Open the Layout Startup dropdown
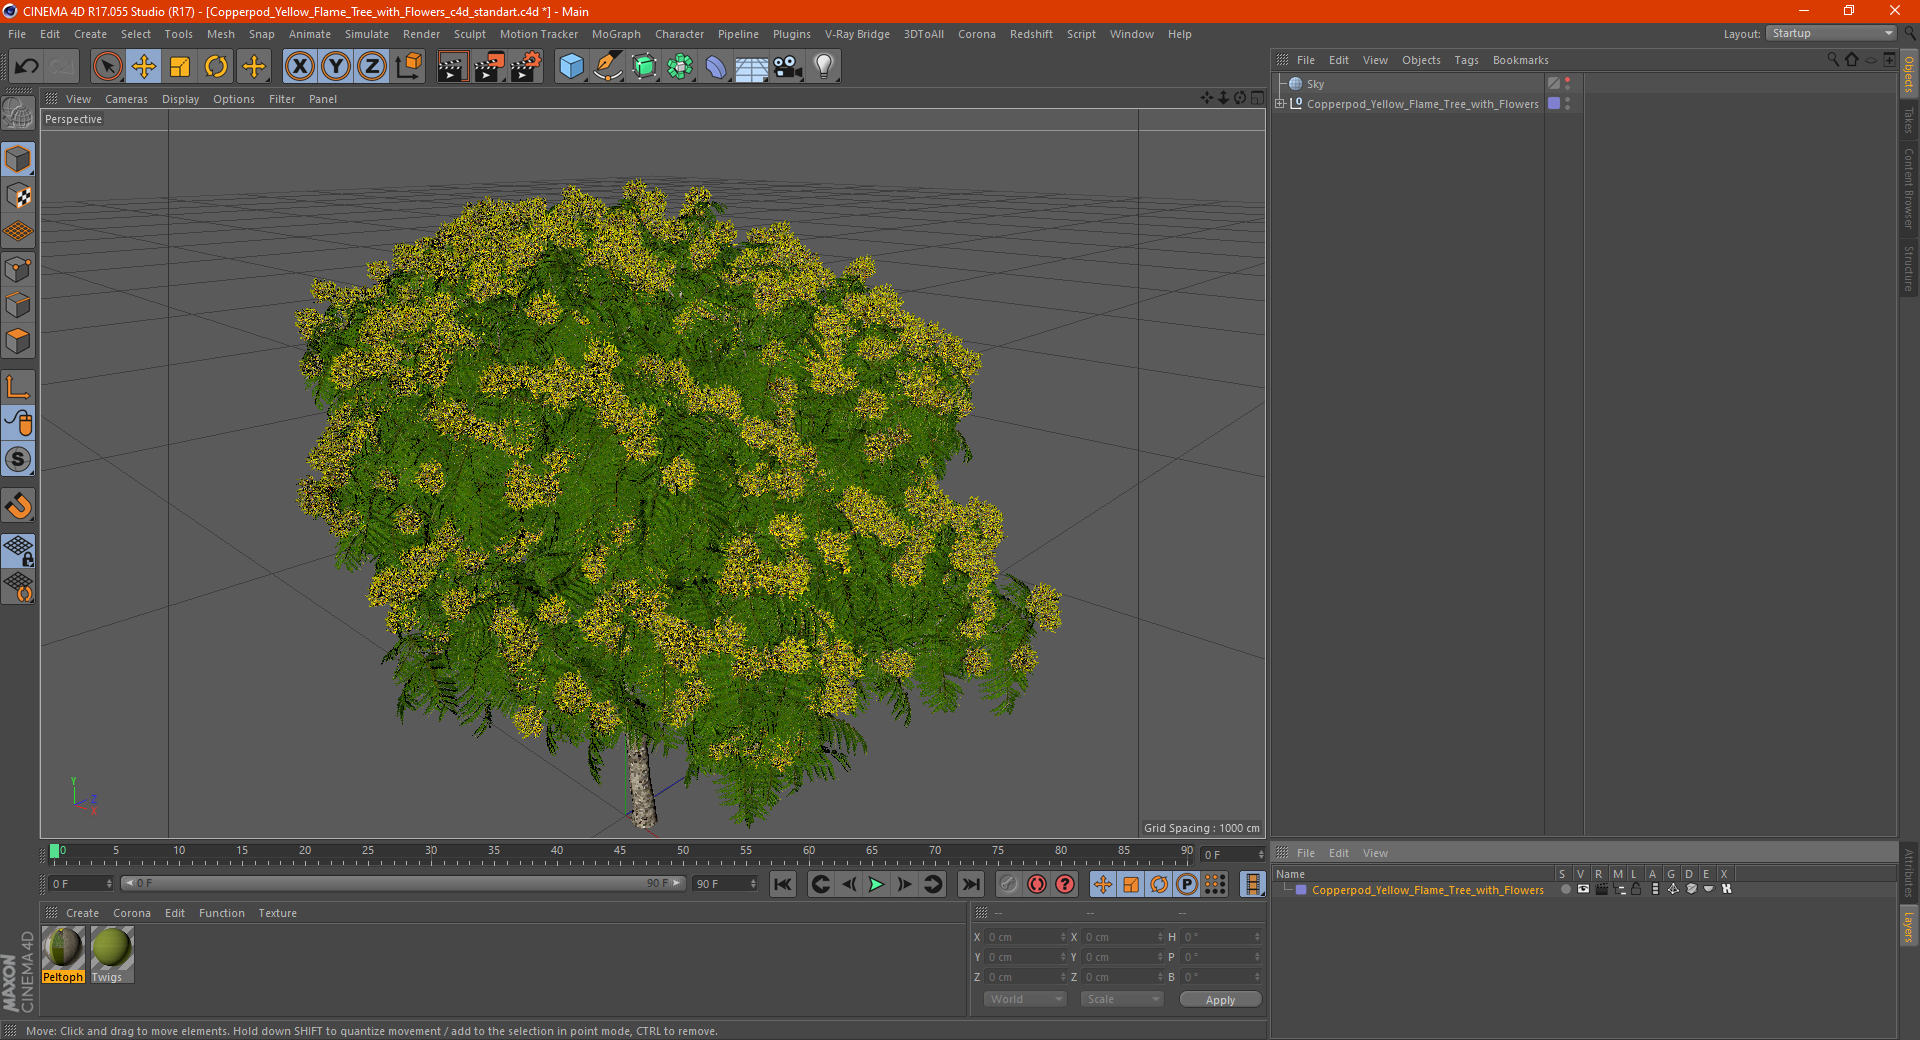This screenshot has height=1040, width=1920. [x=1832, y=33]
